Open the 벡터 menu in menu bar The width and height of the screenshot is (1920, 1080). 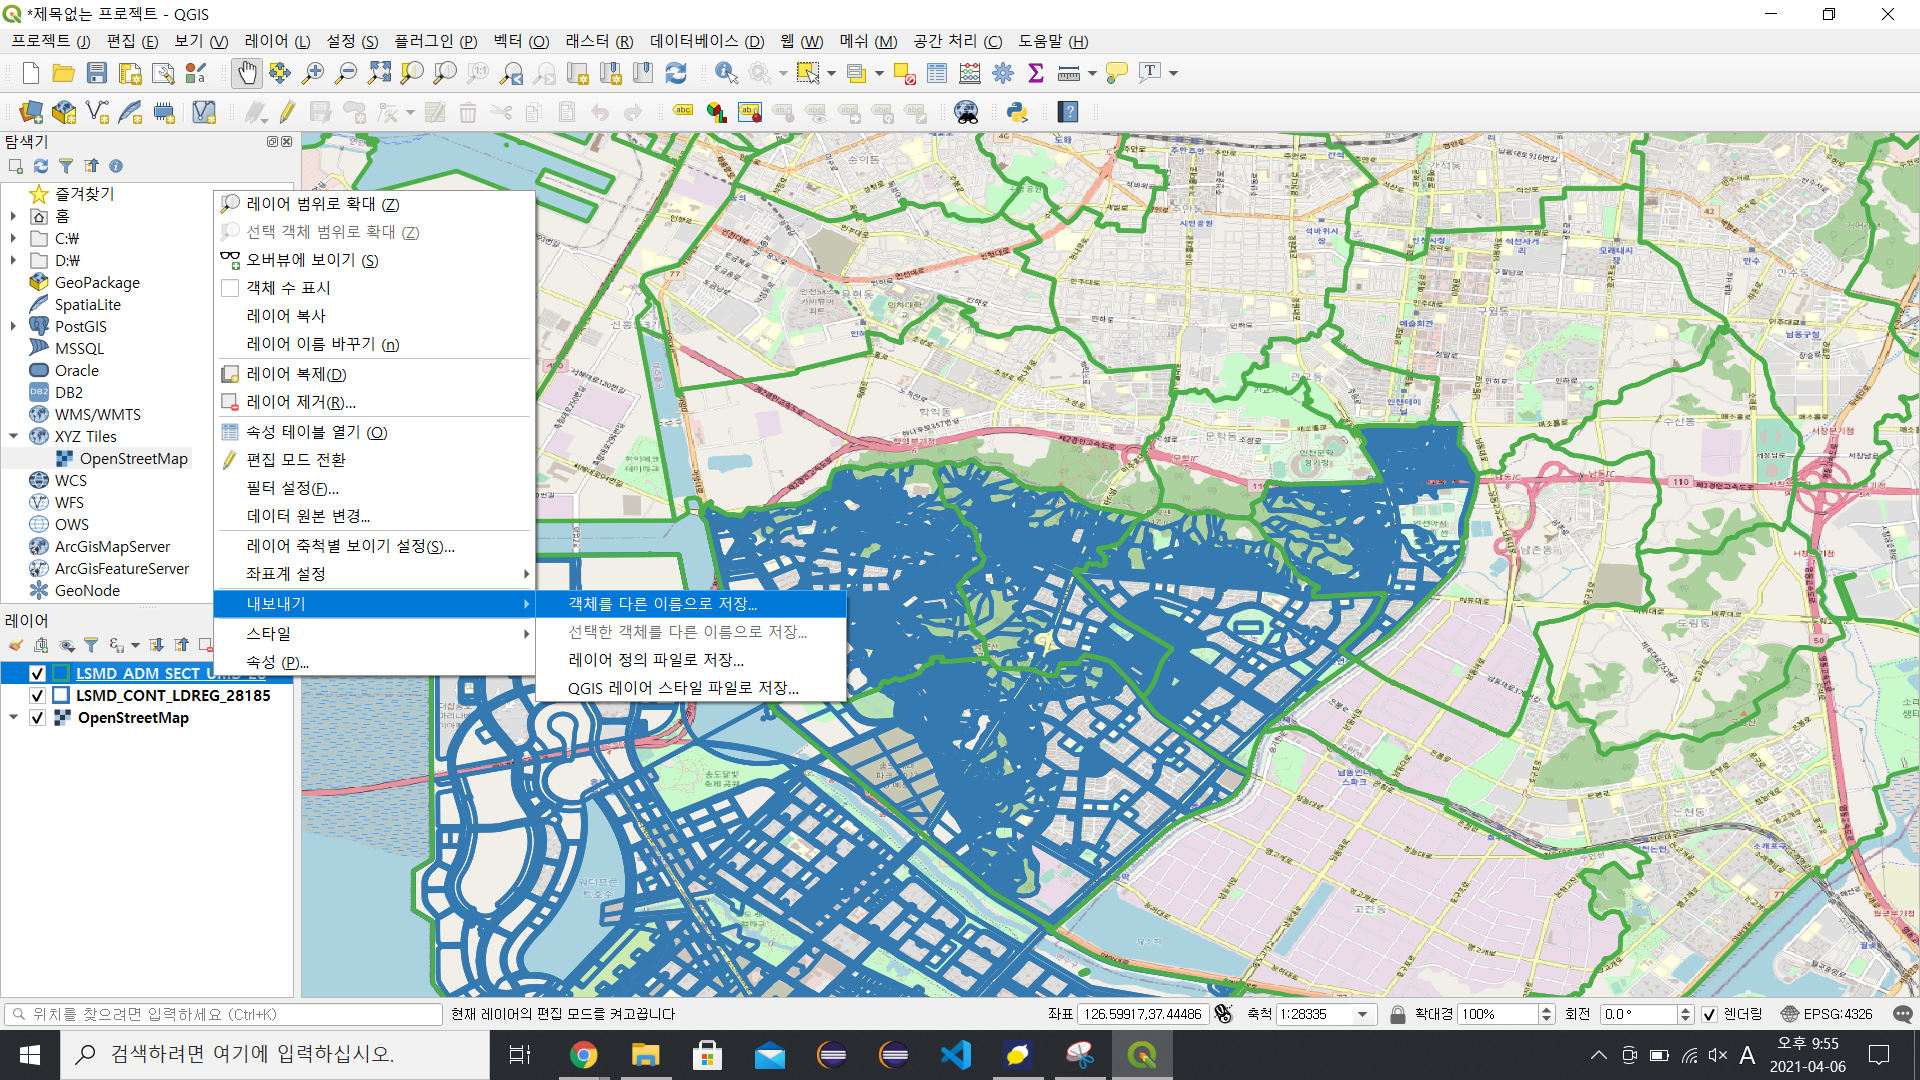click(521, 41)
